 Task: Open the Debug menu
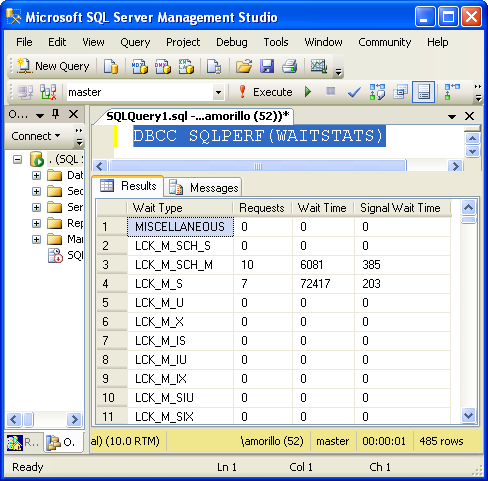(x=232, y=42)
